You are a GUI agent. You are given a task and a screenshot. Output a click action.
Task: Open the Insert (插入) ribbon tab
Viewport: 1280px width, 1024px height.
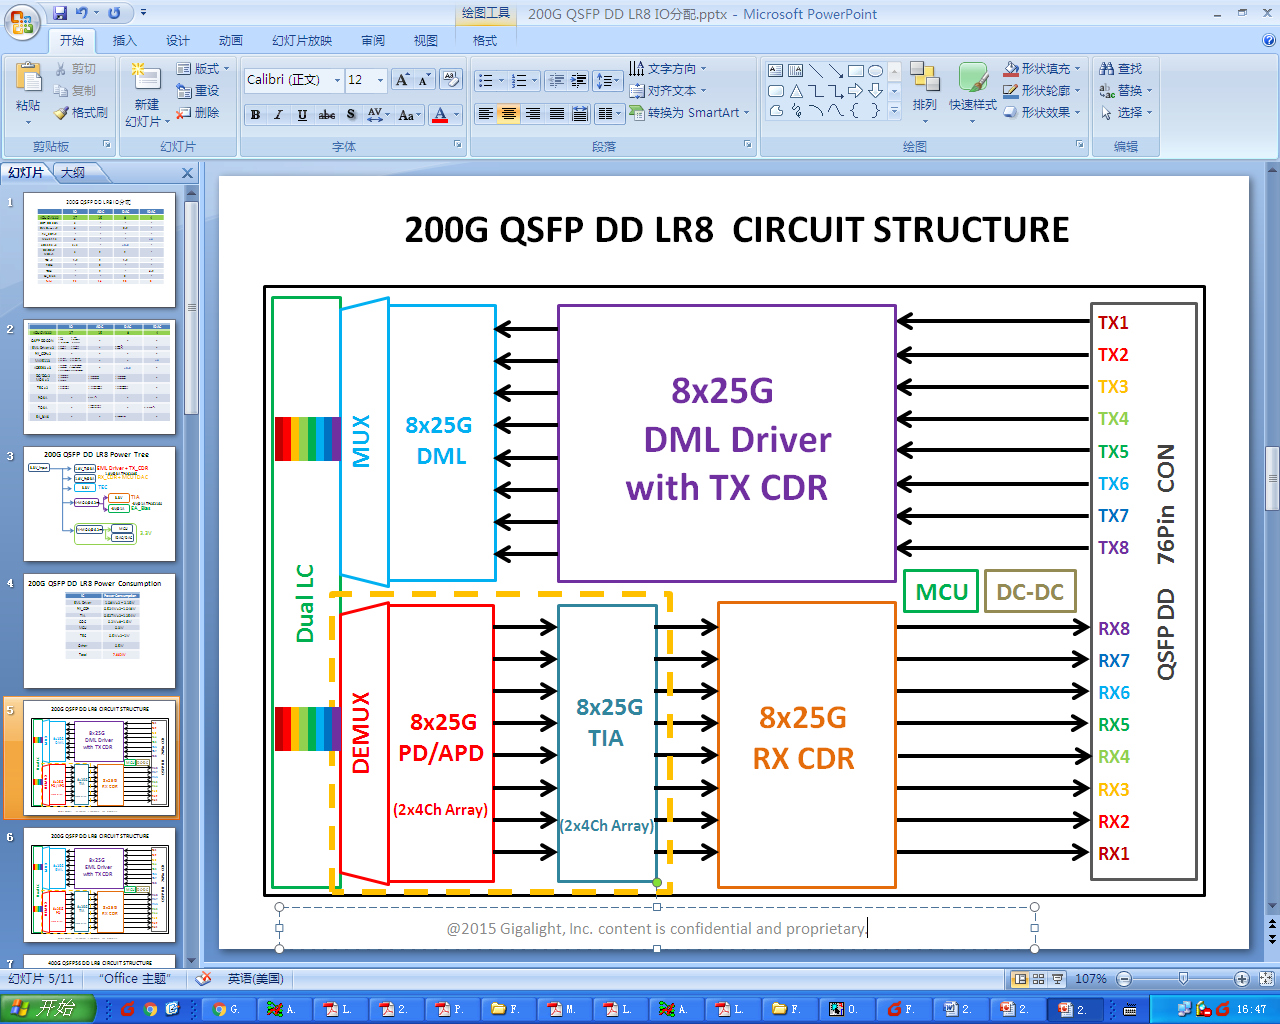(125, 41)
